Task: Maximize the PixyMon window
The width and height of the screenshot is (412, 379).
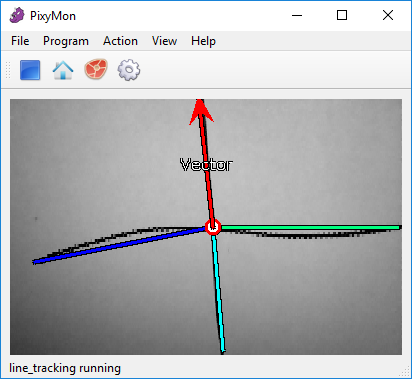Action: click(x=342, y=15)
